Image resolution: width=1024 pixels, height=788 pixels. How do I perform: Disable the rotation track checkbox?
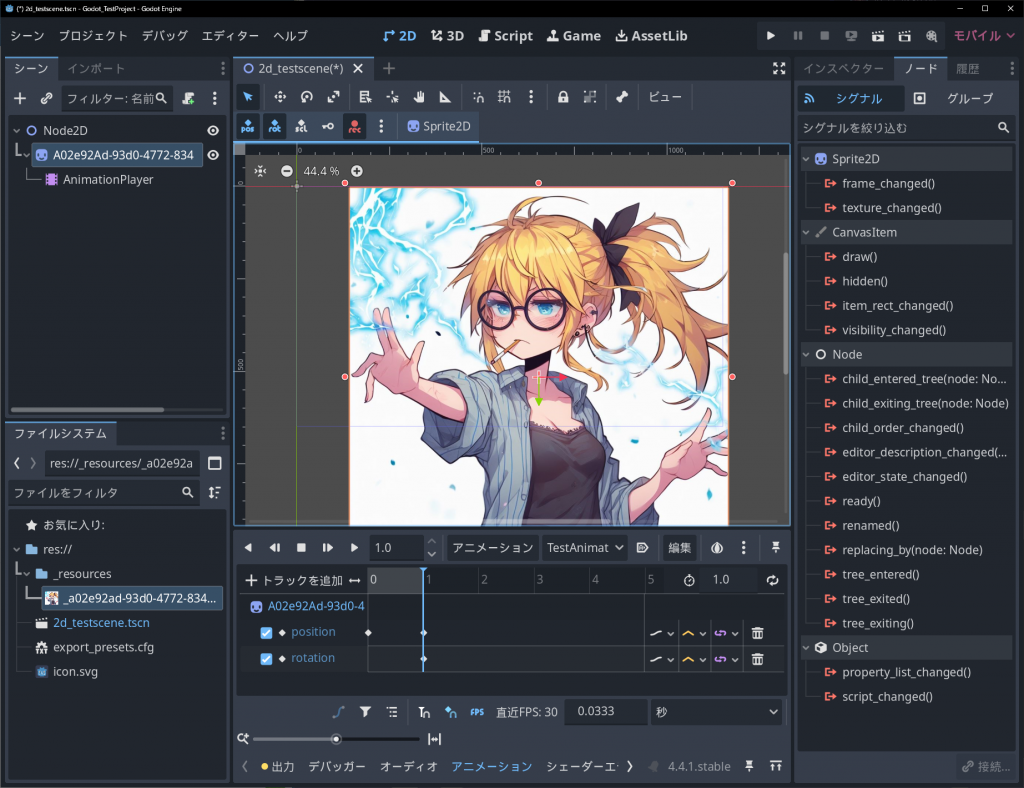(x=266, y=659)
